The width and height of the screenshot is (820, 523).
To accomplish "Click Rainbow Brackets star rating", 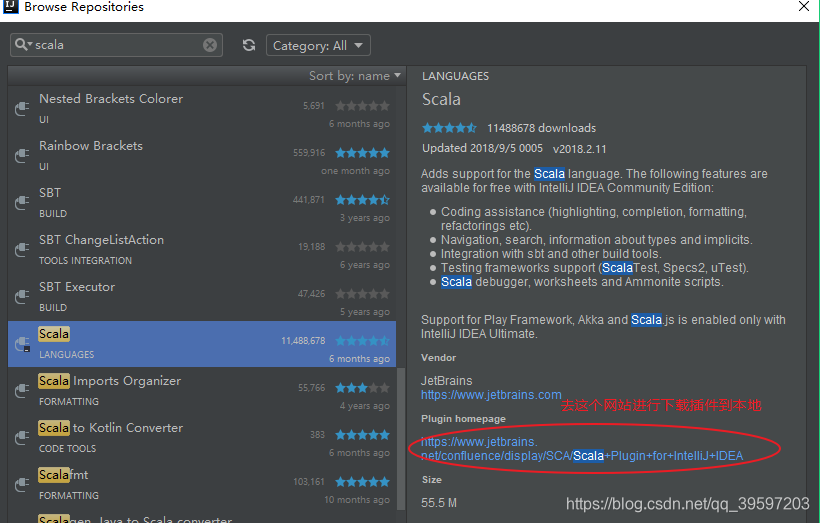I will pyautogui.click(x=362, y=153).
